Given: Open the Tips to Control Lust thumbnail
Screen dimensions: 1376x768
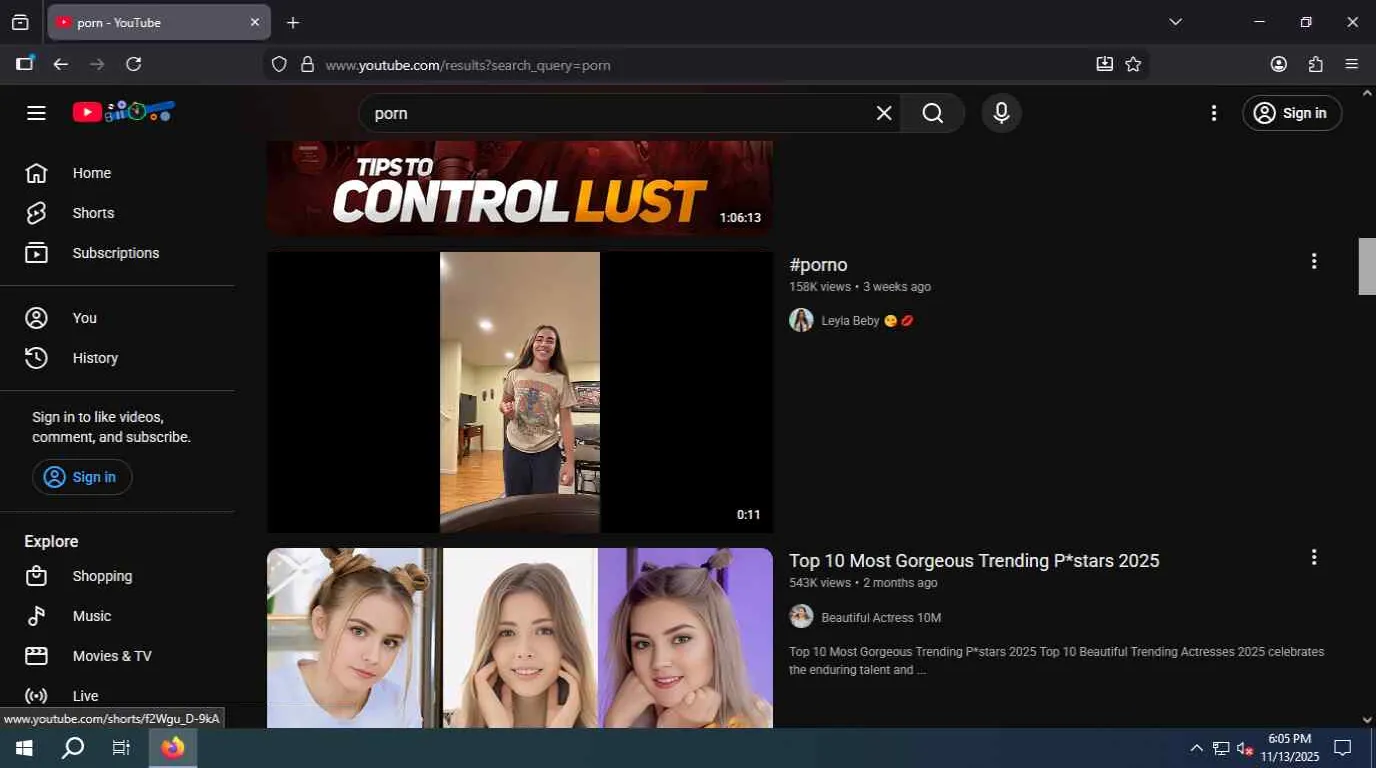Looking at the screenshot, I should pos(520,188).
